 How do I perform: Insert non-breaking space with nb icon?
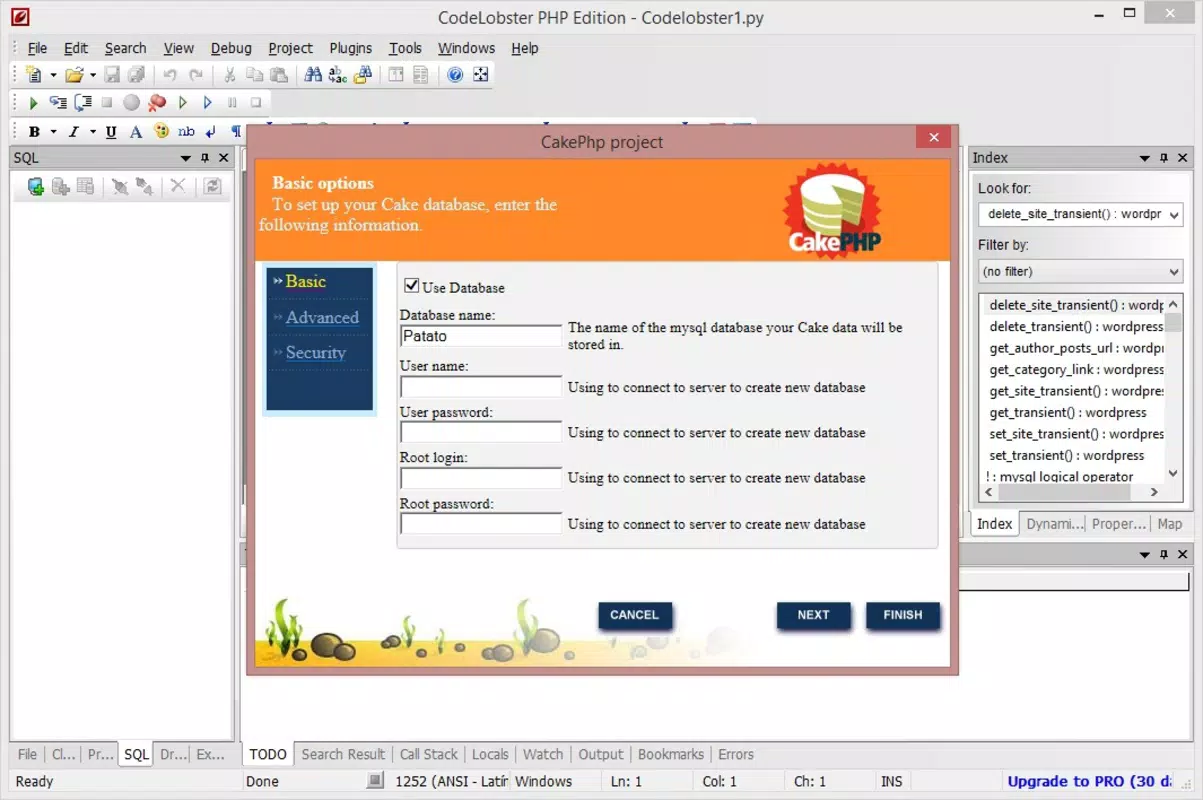(186, 131)
